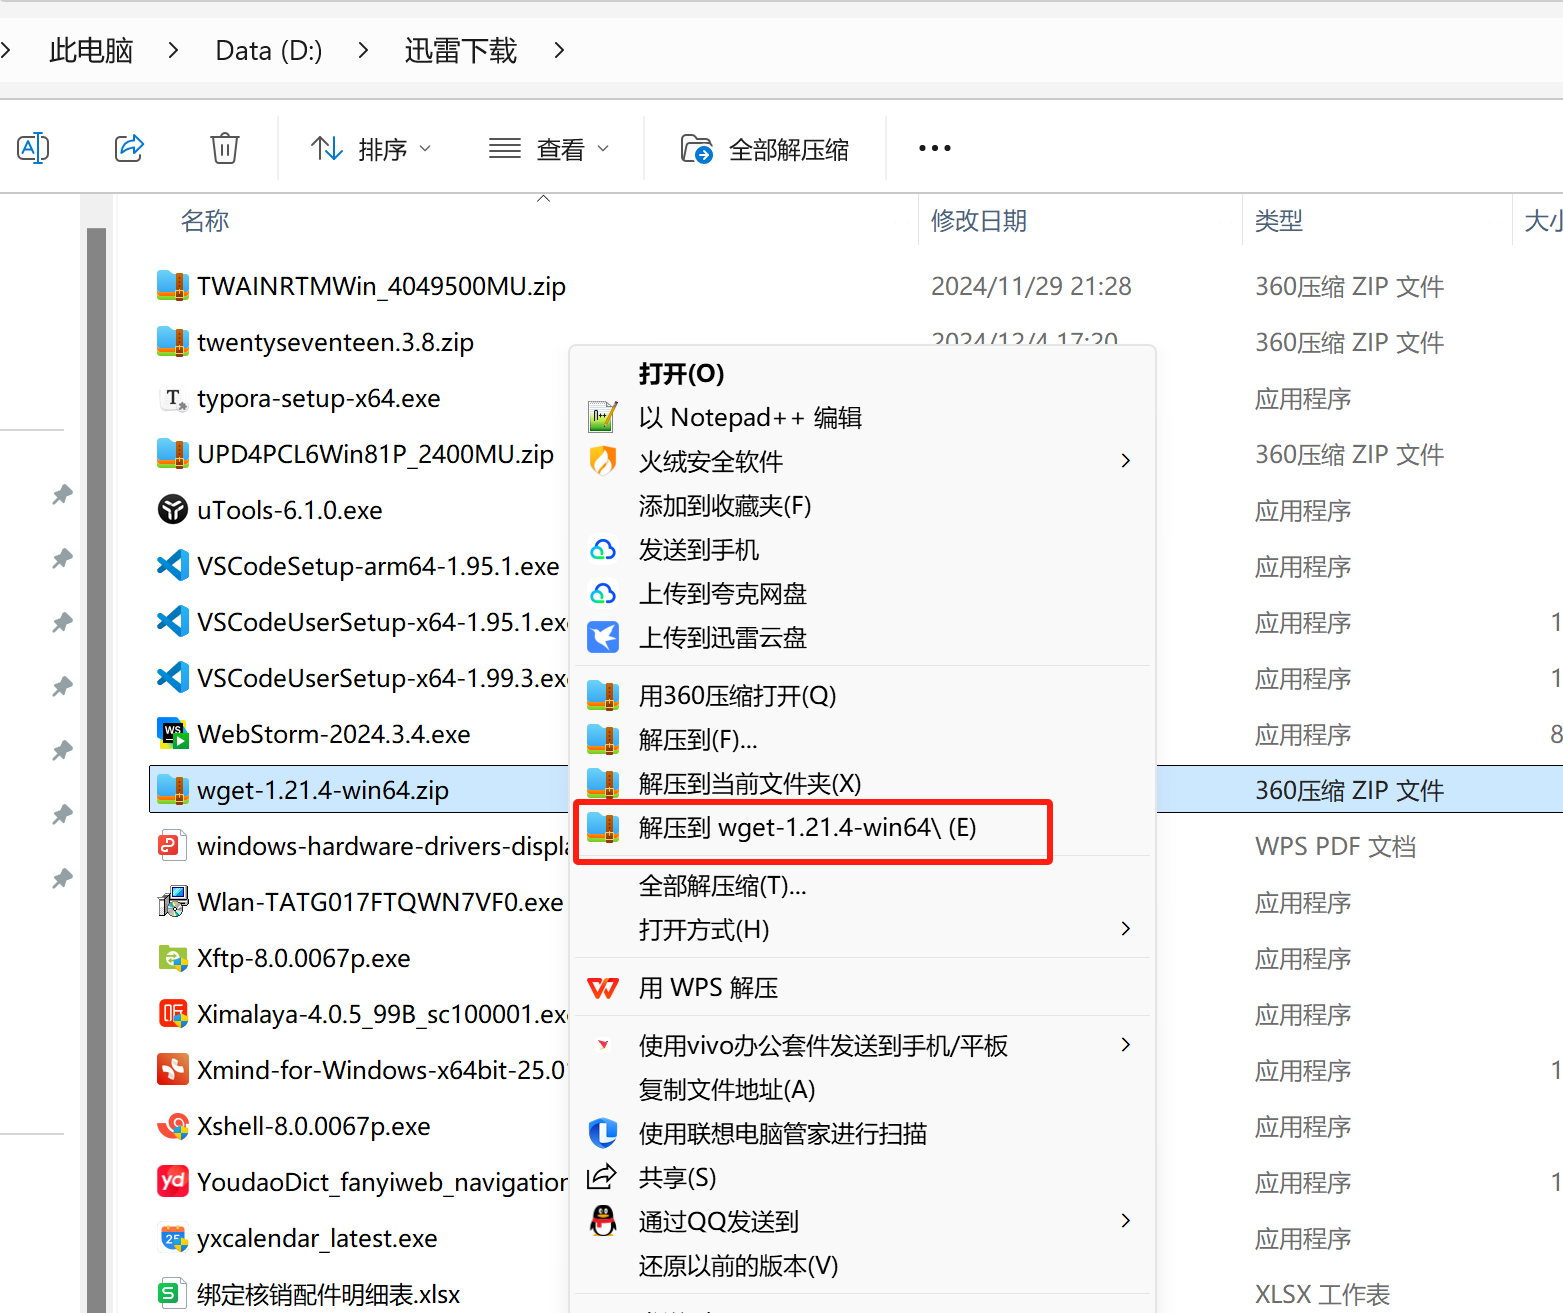Open the 排序 sort dropdown
The height and width of the screenshot is (1313, 1563).
(371, 149)
